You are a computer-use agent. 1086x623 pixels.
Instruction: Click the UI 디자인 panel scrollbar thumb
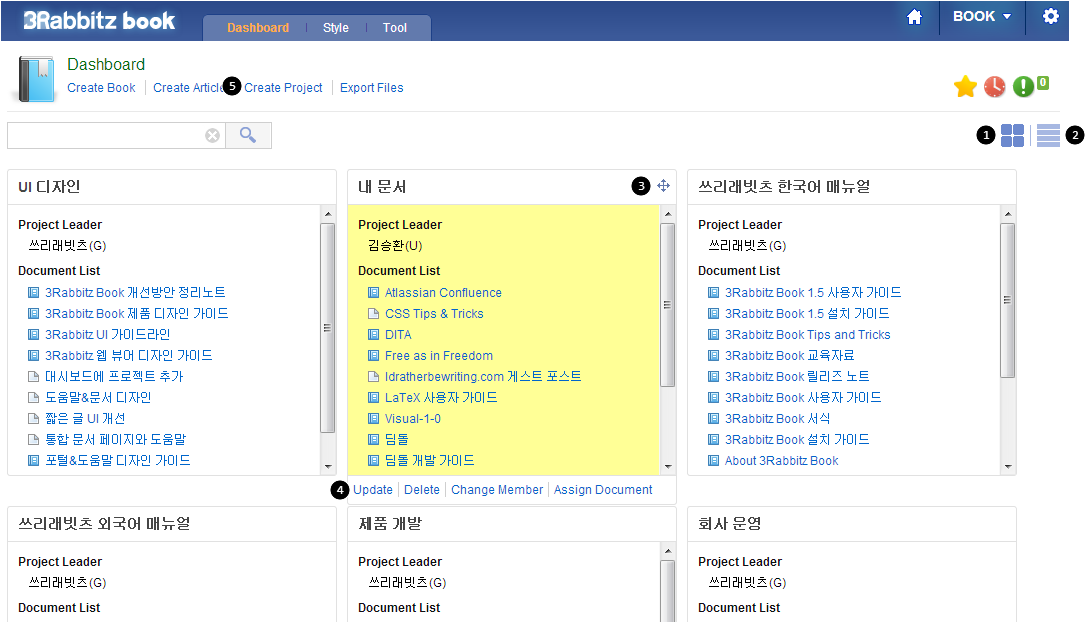pyautogui.click(x=328, y=327)
